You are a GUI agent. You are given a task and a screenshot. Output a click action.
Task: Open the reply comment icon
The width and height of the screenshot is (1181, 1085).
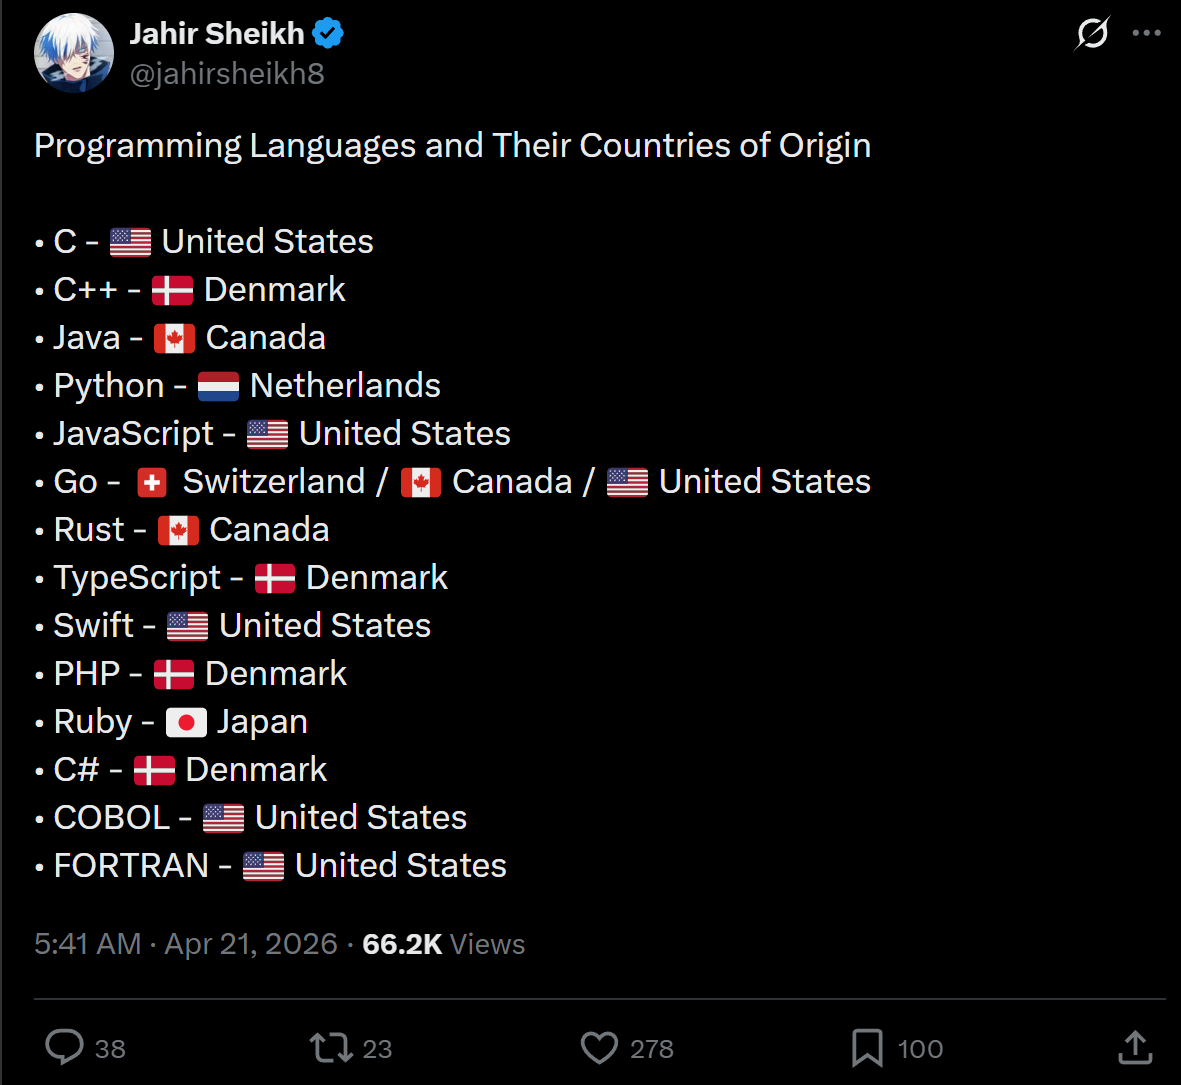click(x=64, y=1047)
